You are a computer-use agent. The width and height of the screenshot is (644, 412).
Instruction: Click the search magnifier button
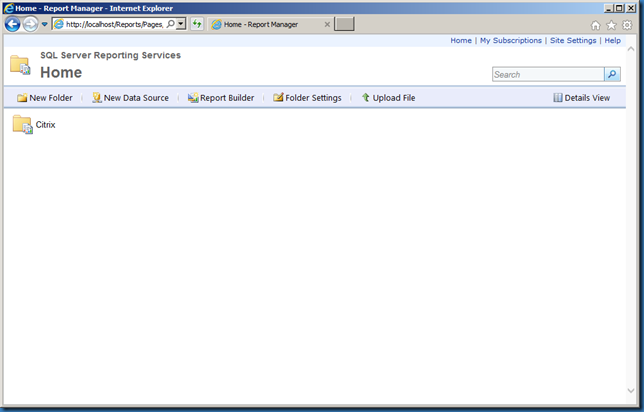(x=612, y=74)
